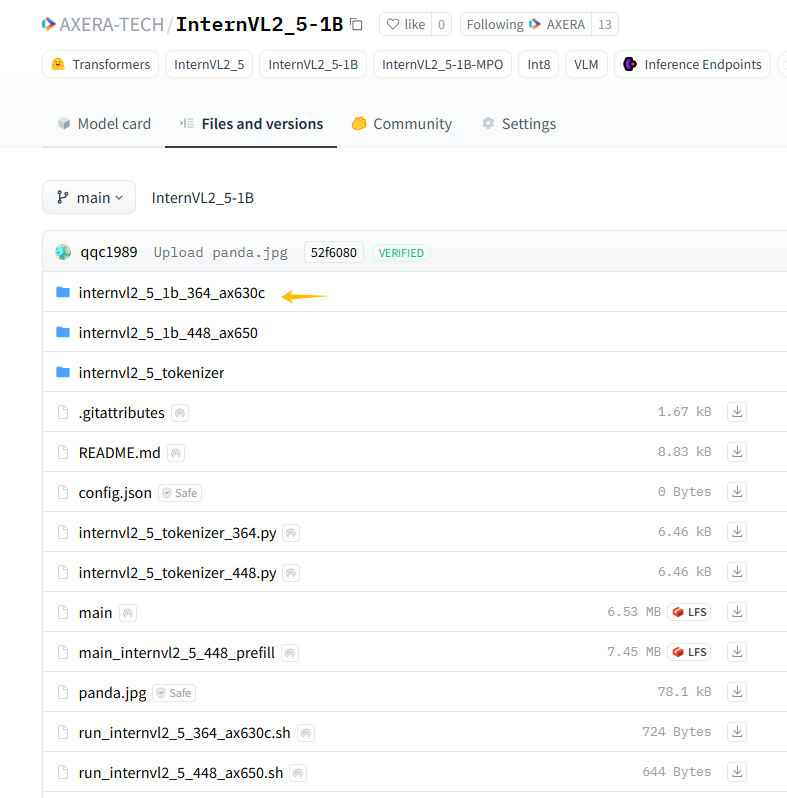Expand the main branch dropdown
The image size is (787, 798).
coord(89,197)
